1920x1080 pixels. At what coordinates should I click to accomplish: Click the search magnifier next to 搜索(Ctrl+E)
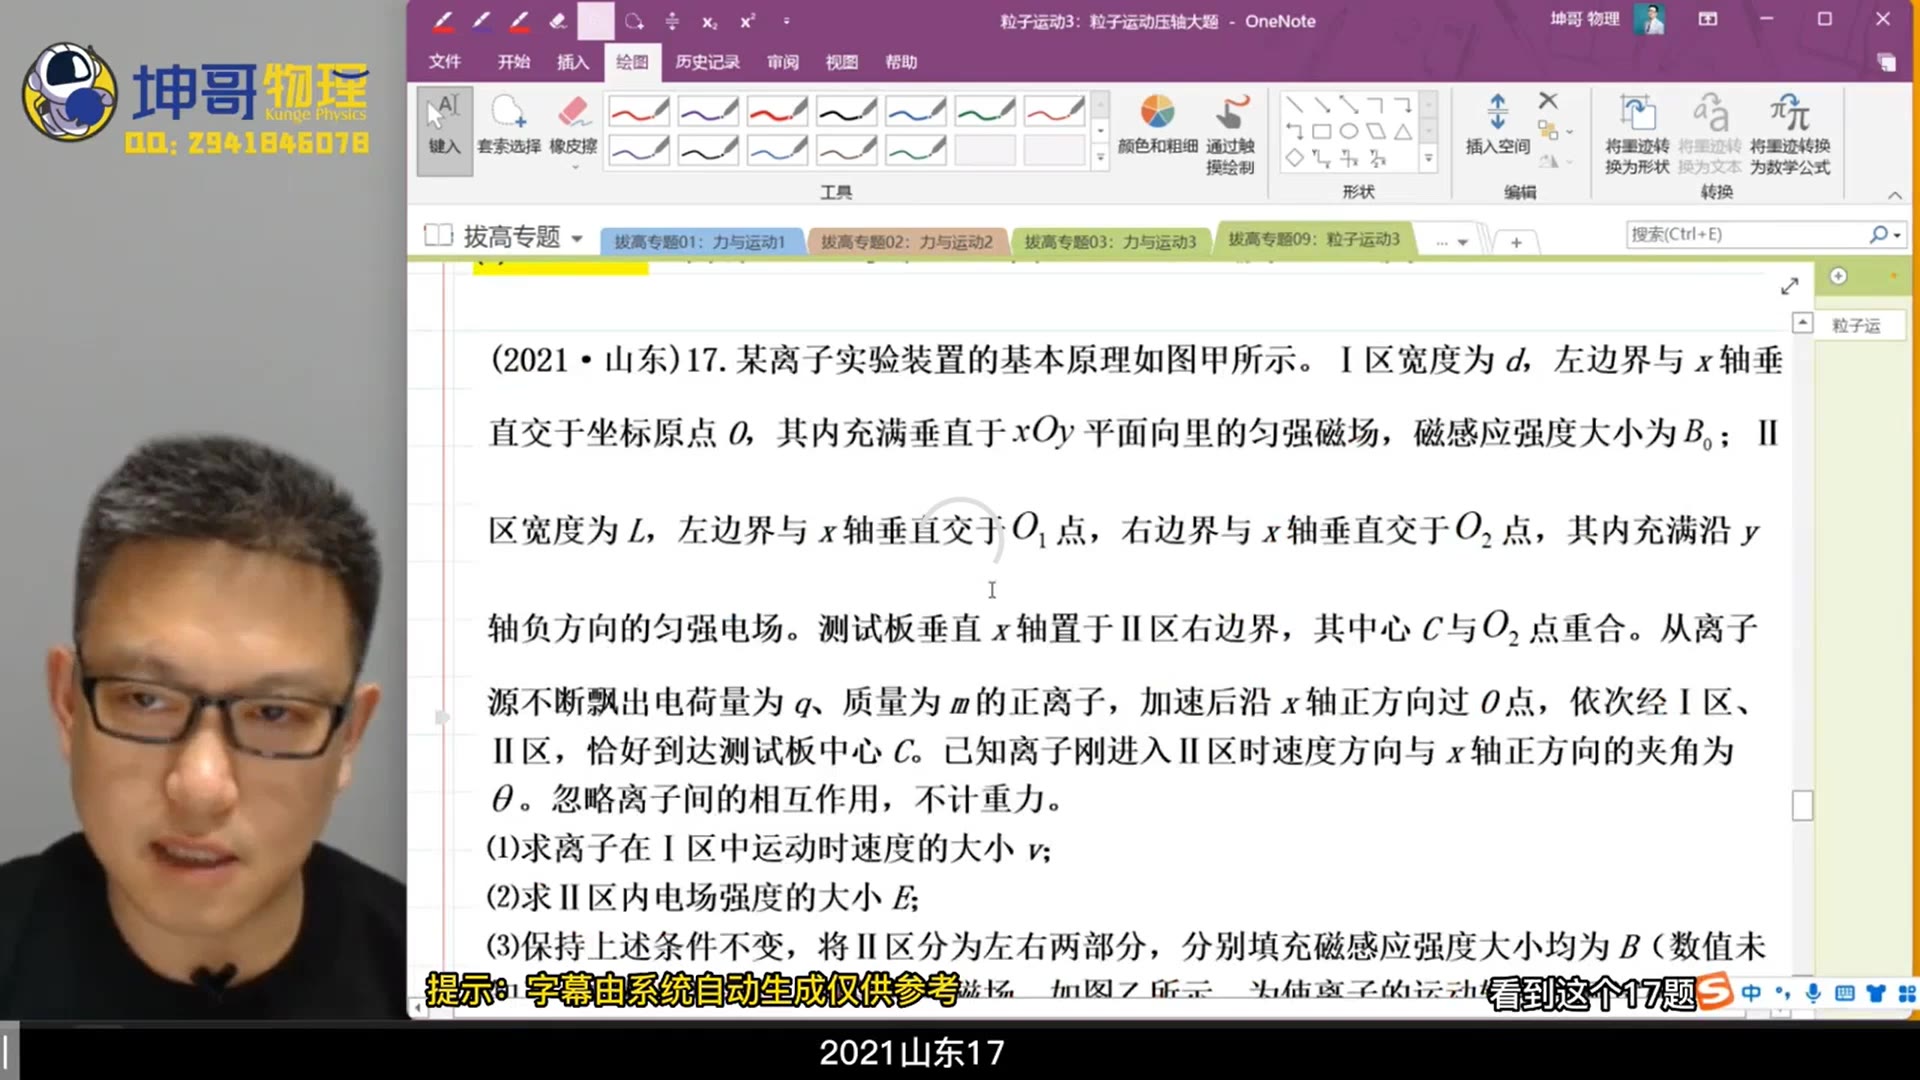1878,233
